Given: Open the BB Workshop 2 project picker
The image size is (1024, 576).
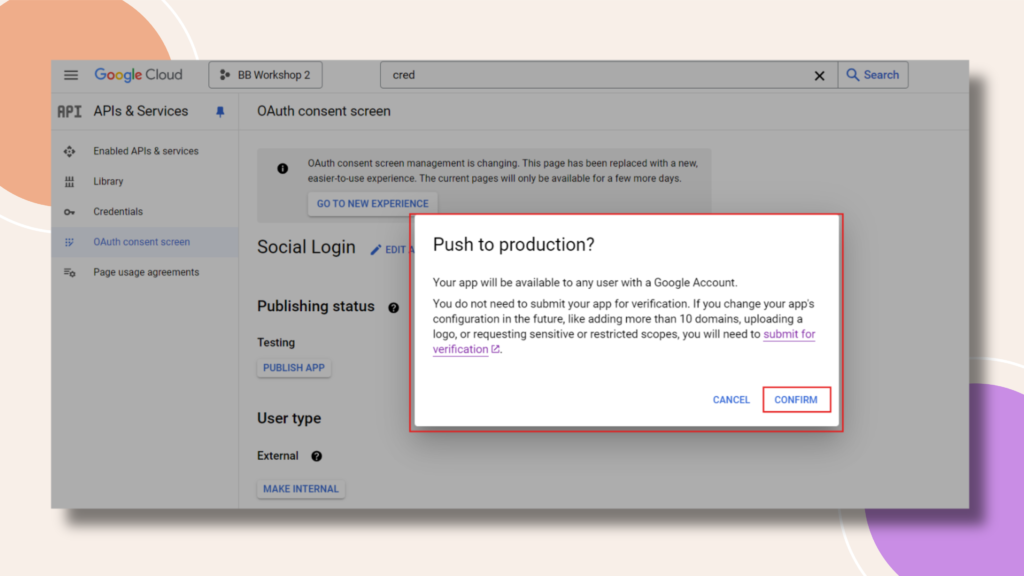Looking at the screenshot, I should point(265,75).
